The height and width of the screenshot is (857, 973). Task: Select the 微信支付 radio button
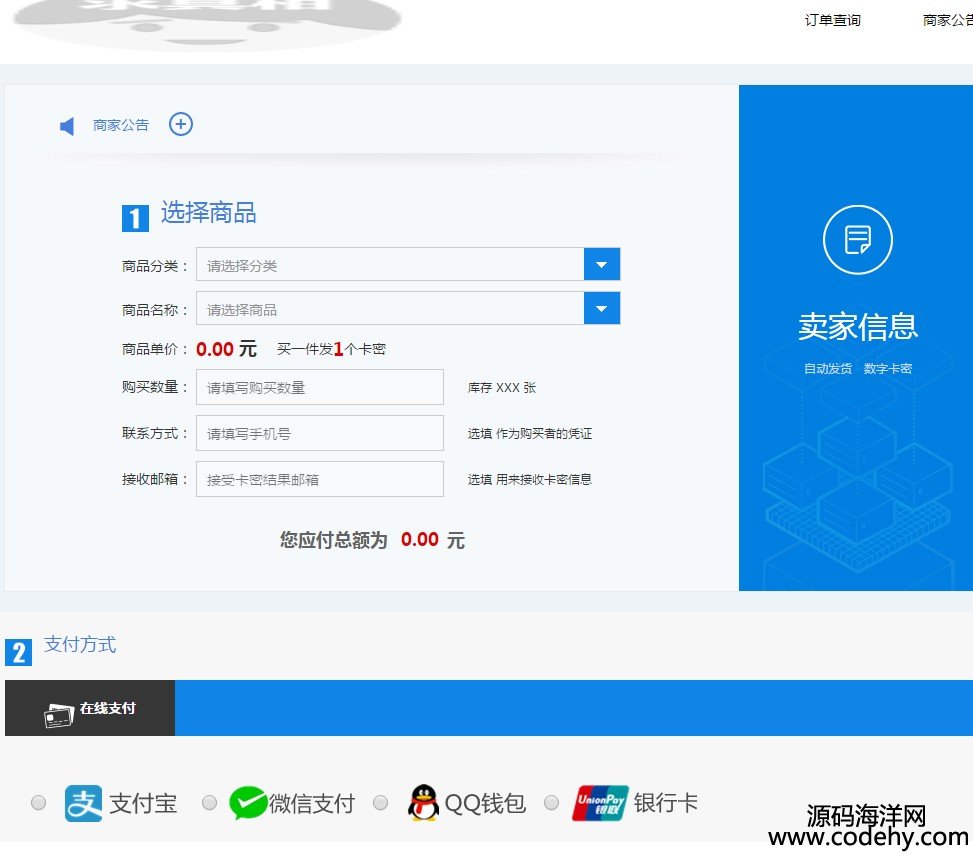pyautogui.click(x=210, y=802)
